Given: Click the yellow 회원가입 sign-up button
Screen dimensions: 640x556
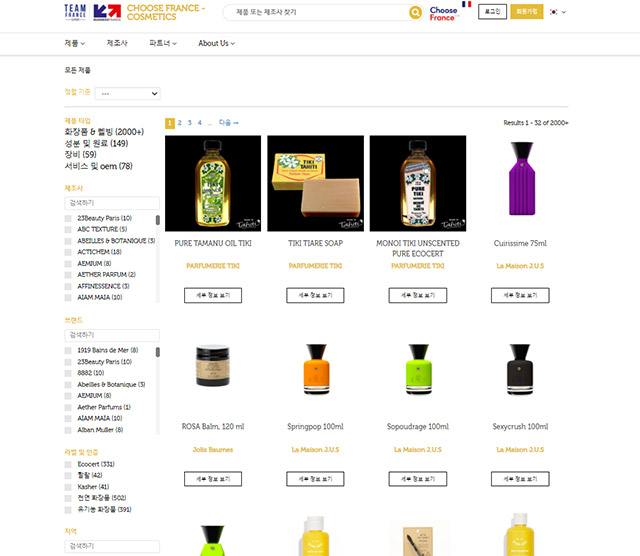Looking at the screenshot, I should point(527,11).
